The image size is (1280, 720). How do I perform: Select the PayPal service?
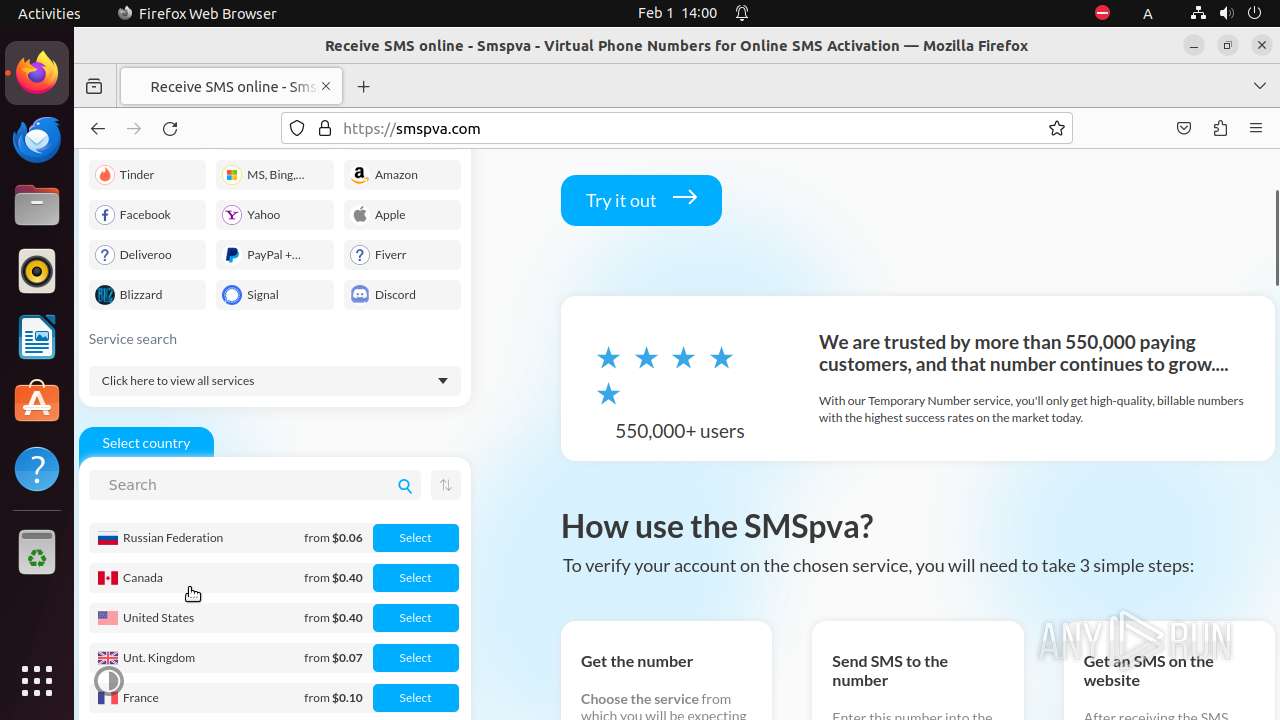click(275, 255)
